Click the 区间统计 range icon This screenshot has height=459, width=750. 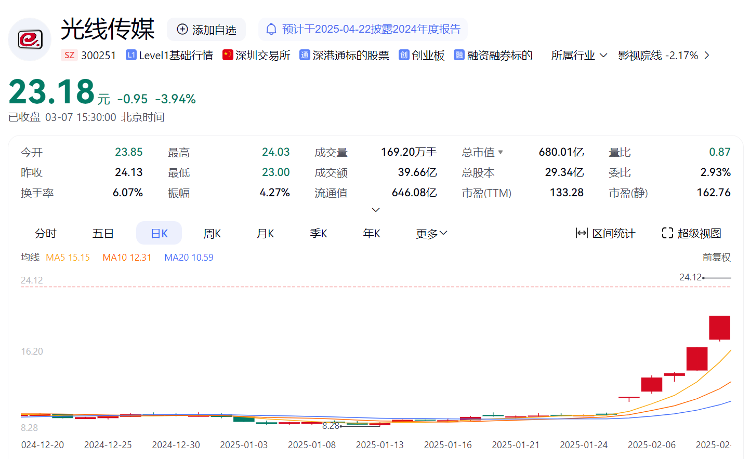pyautogui.click(x=582, y=233)
